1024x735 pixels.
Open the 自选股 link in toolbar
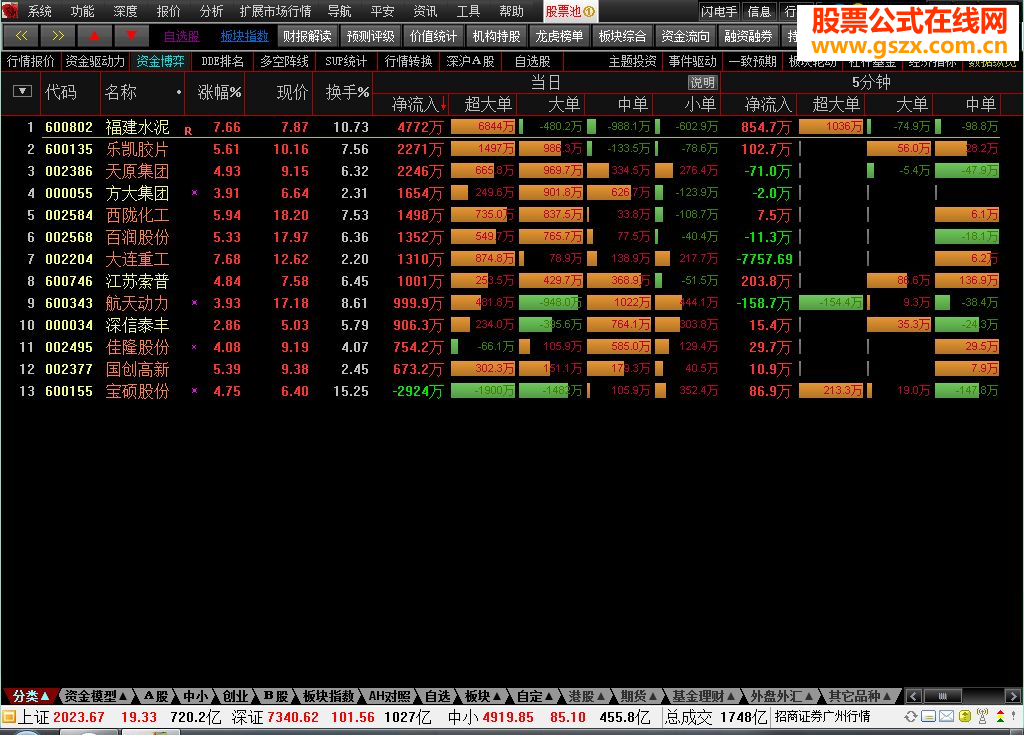point(182,37)
